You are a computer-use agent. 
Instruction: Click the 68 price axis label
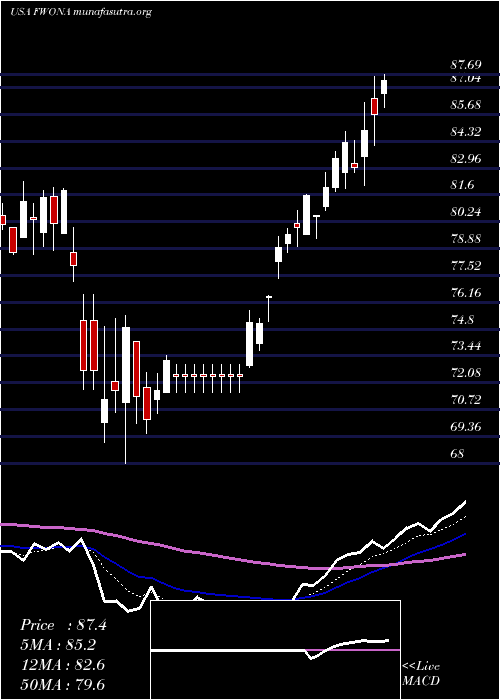[457, 454]
